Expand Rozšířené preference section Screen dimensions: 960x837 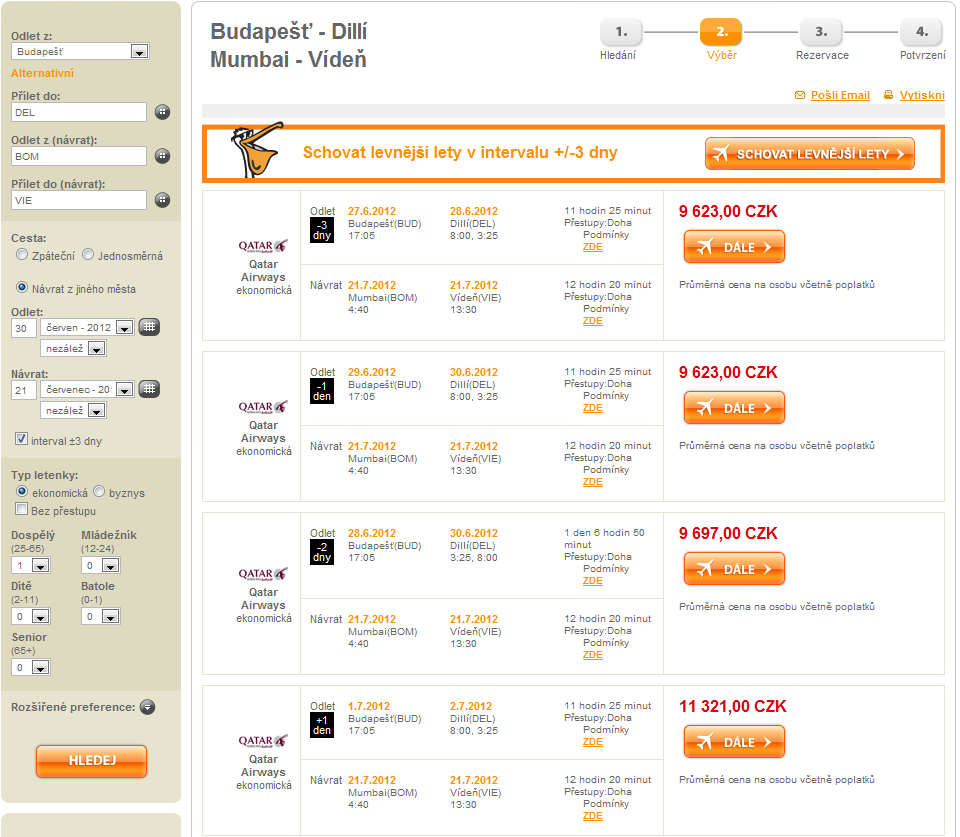click(x=148, y=707)
